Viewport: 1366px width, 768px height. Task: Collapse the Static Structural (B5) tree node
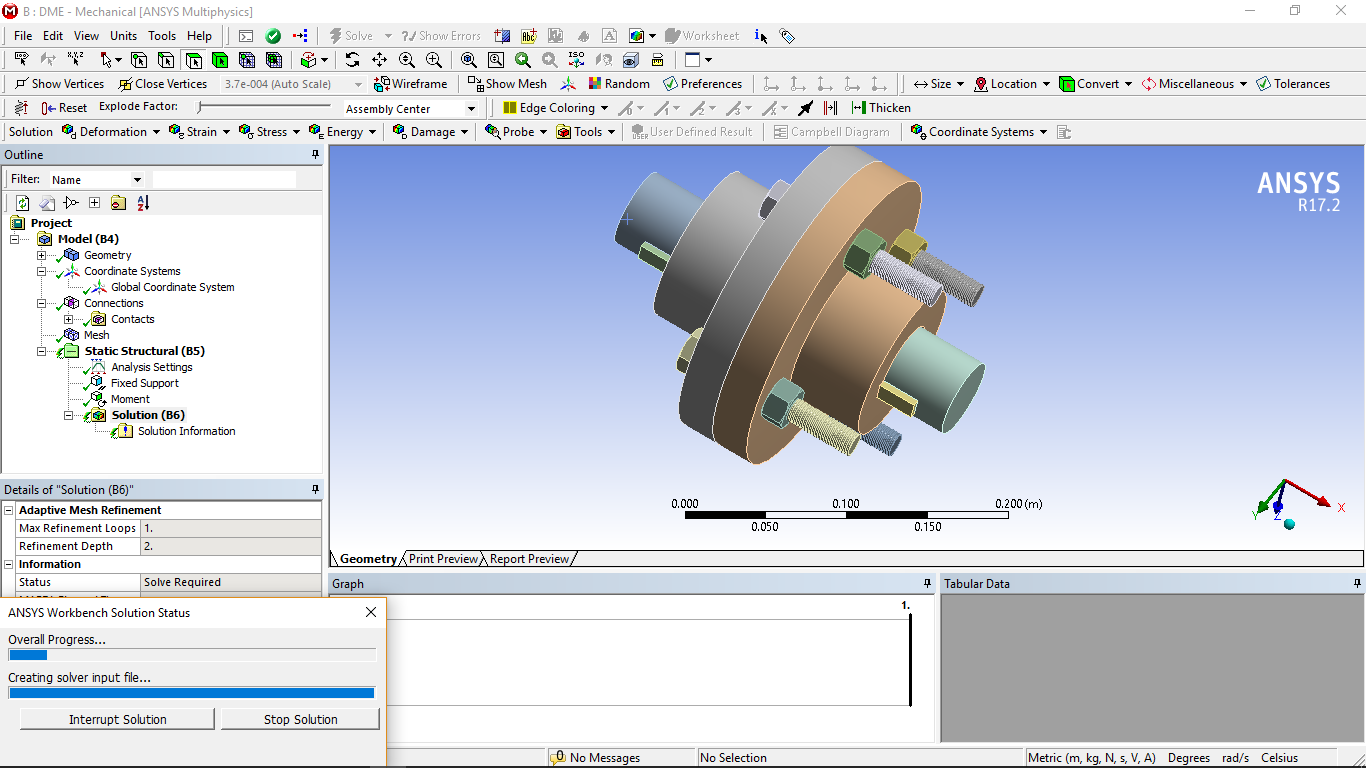point(42,351)
